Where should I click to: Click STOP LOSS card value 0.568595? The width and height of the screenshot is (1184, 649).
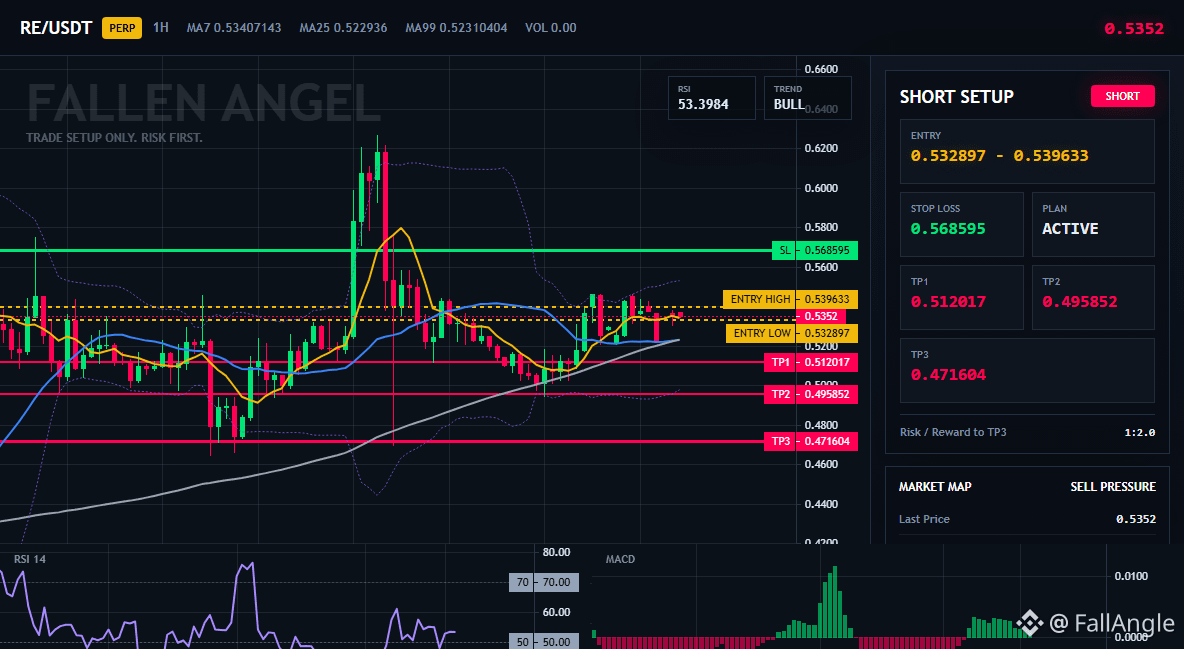tap(948, 229)
